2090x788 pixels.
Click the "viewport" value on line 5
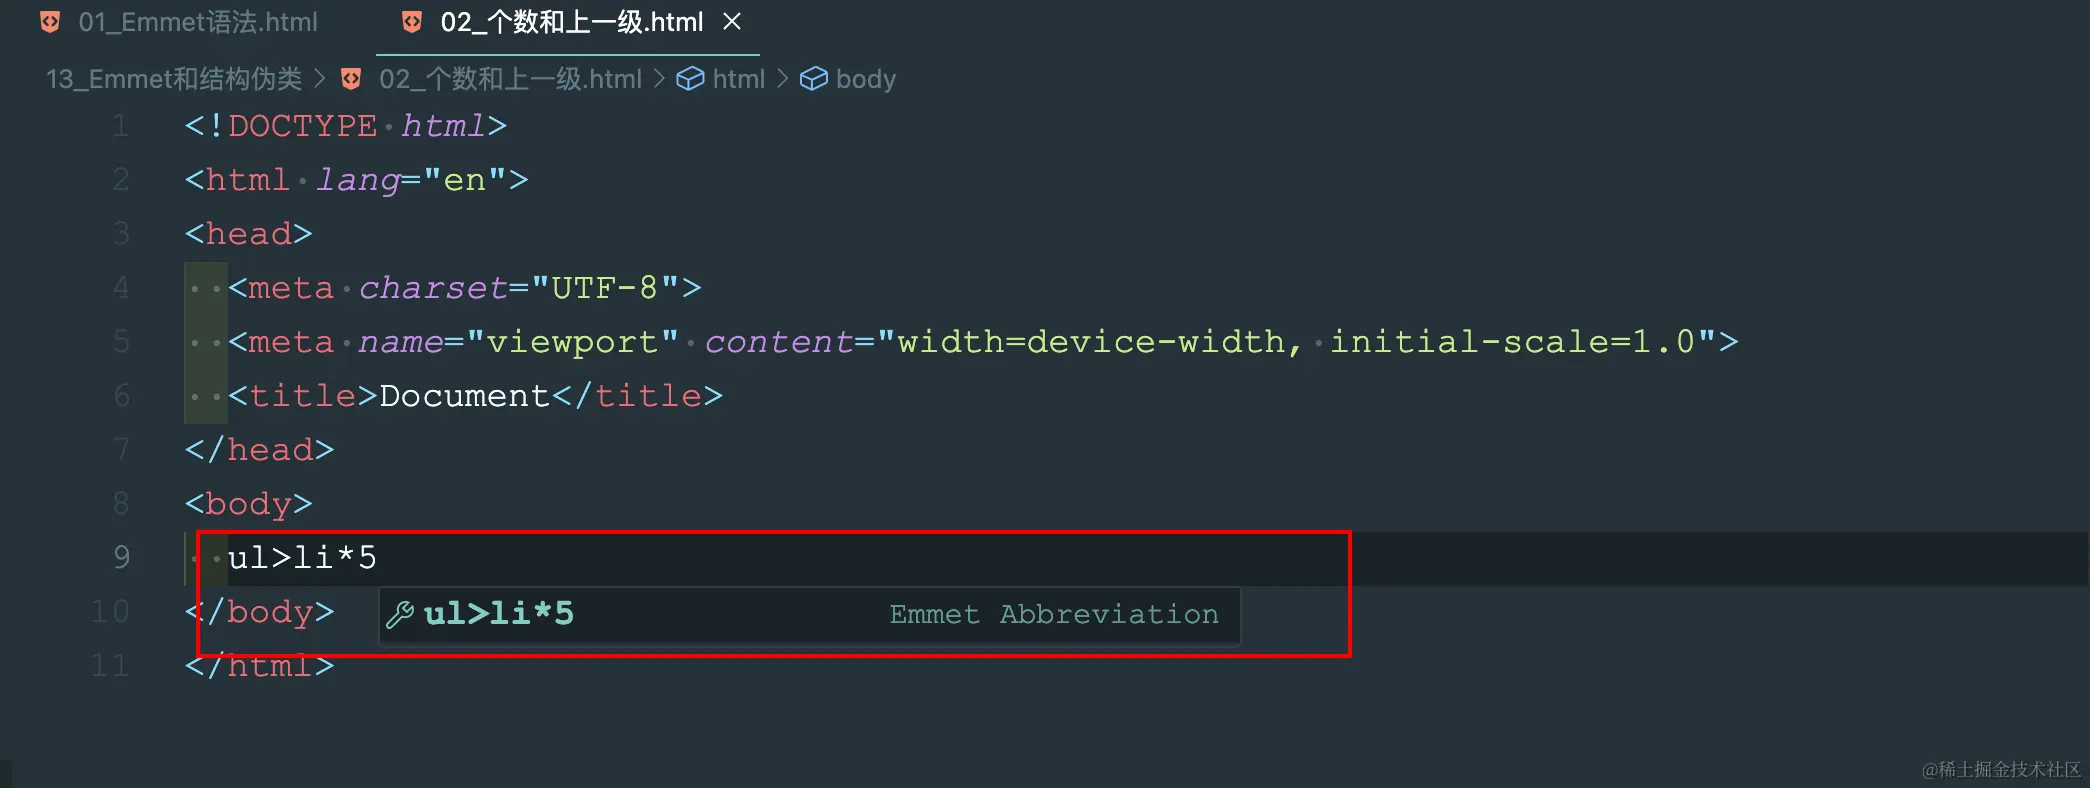click(572, 342)
